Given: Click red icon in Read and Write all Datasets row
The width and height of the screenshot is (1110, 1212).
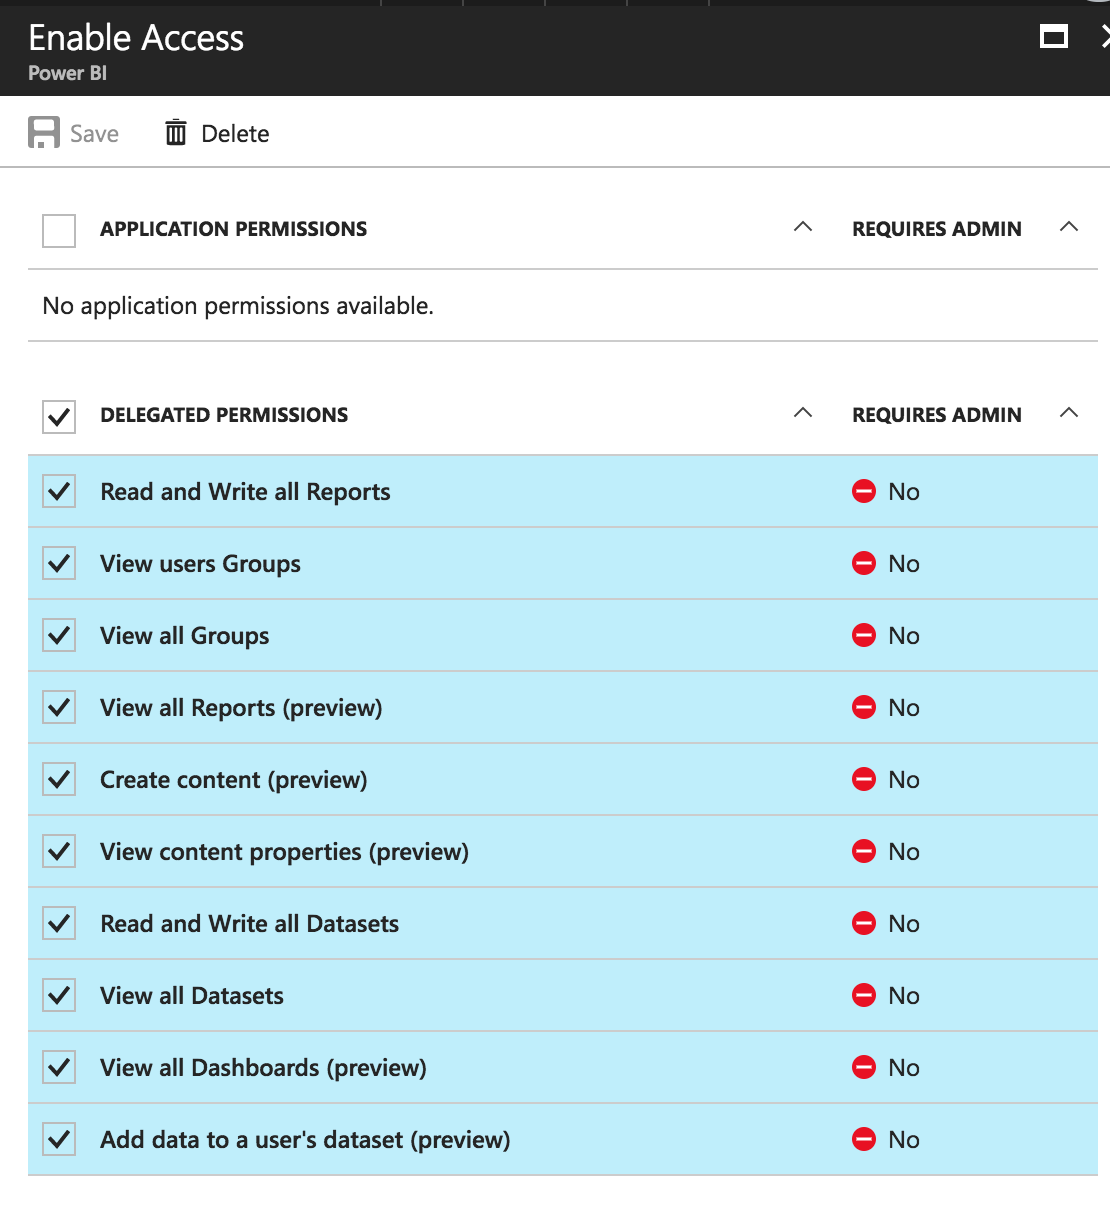Looking at the screenshot, I should click(864, 923).
